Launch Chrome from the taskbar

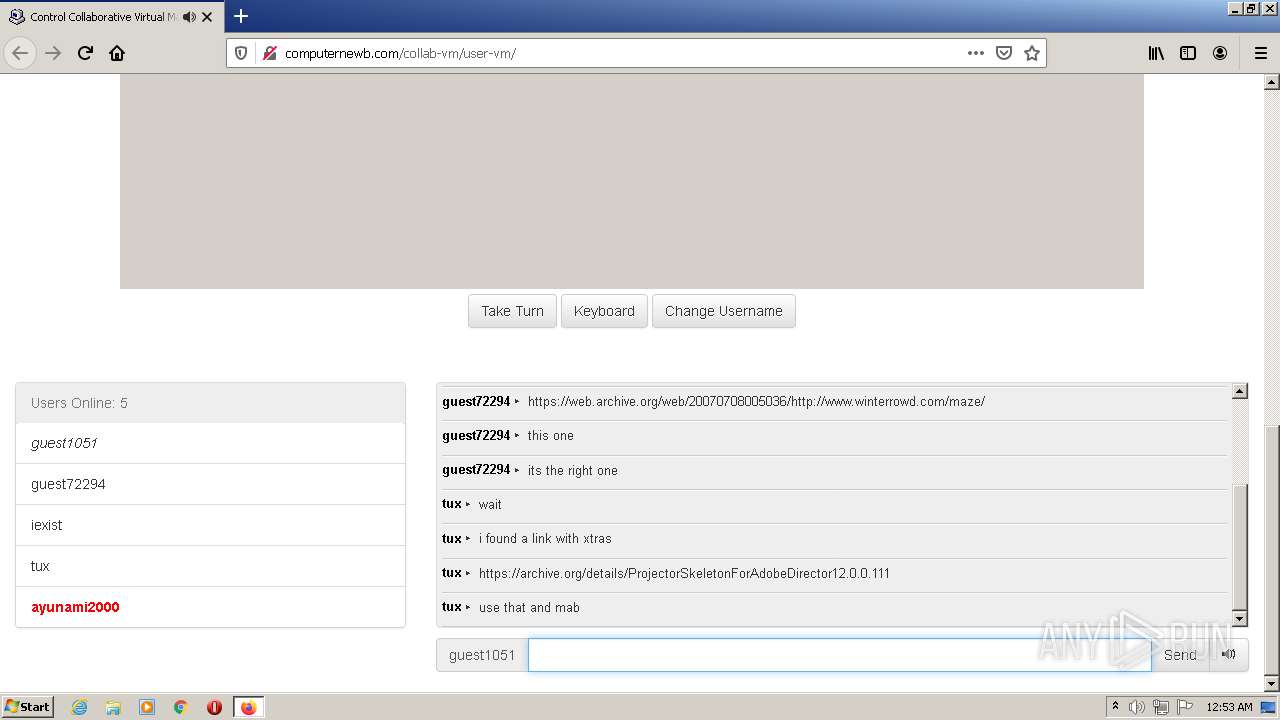click(x=181, y=707)
